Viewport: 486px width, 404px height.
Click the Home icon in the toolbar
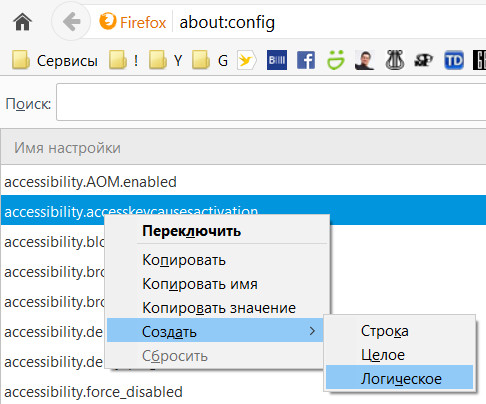pos(22,22)
